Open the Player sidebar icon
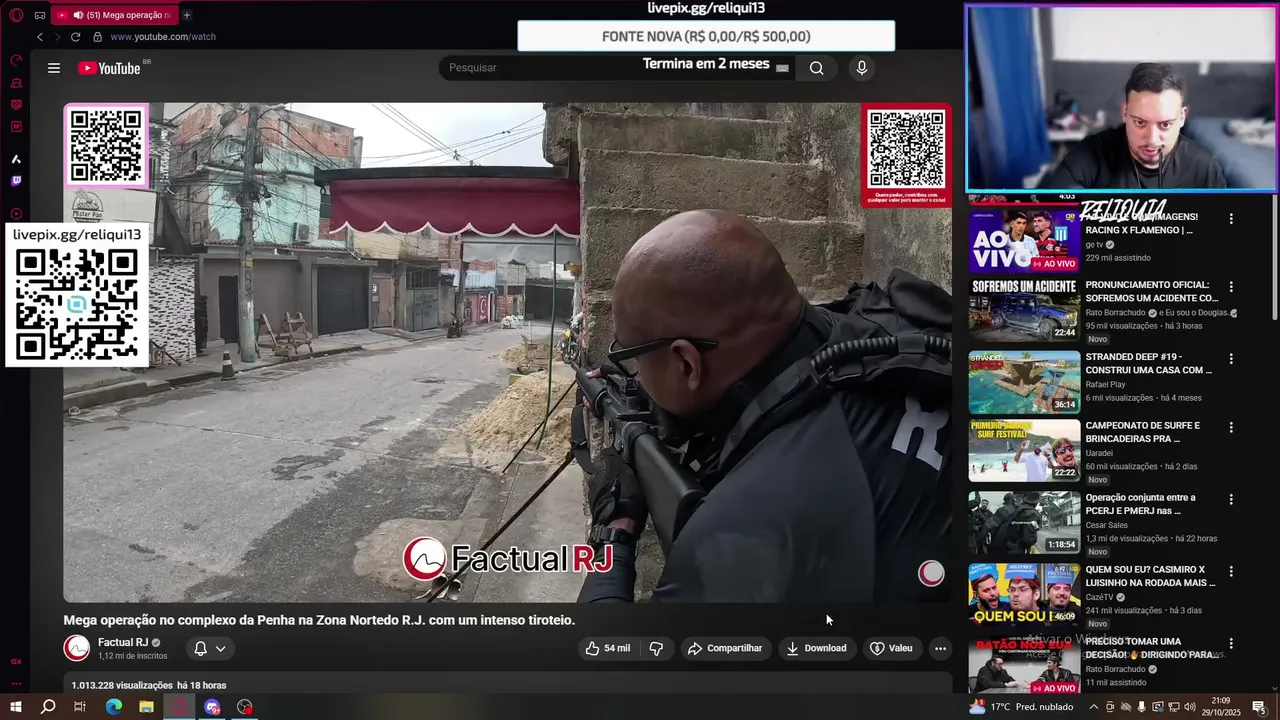The image size is (1280, 720). (x=16, y=214)
